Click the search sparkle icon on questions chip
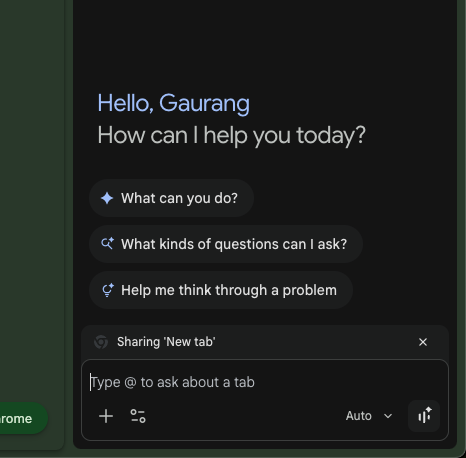 (x=107, y=244)
